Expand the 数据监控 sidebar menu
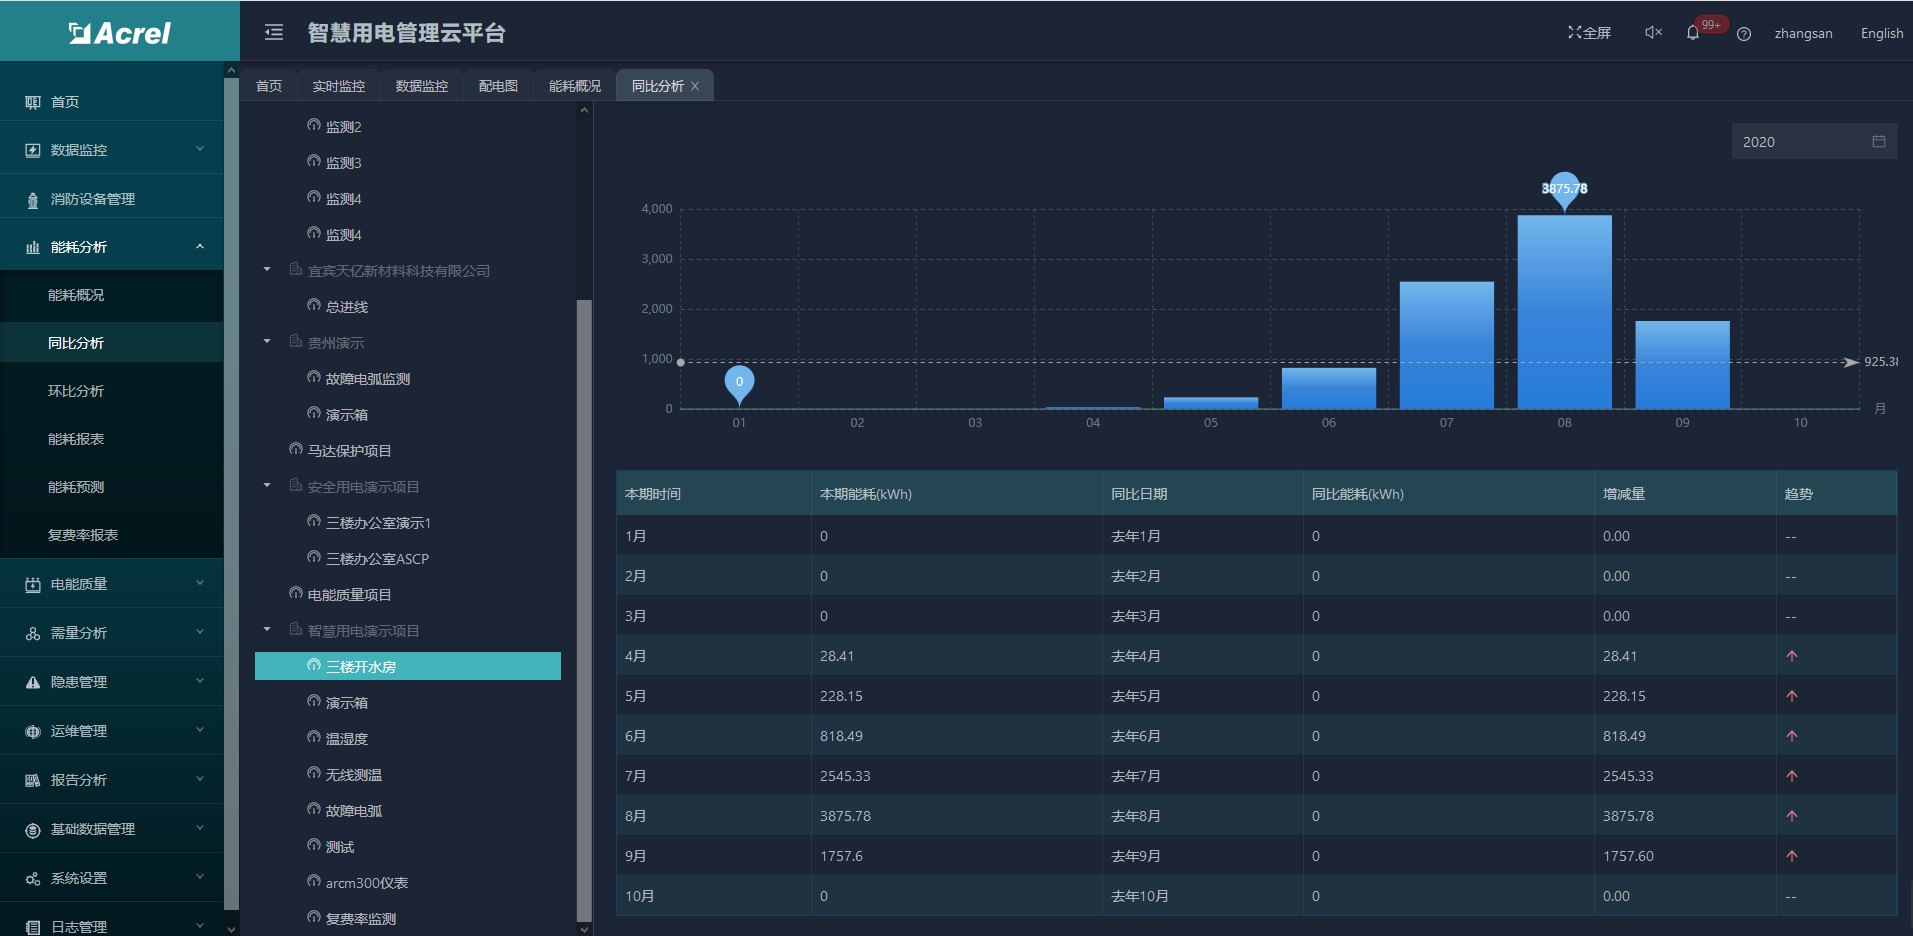The width and height of the screenshot is (1913, 936). [x=200, y=149]
